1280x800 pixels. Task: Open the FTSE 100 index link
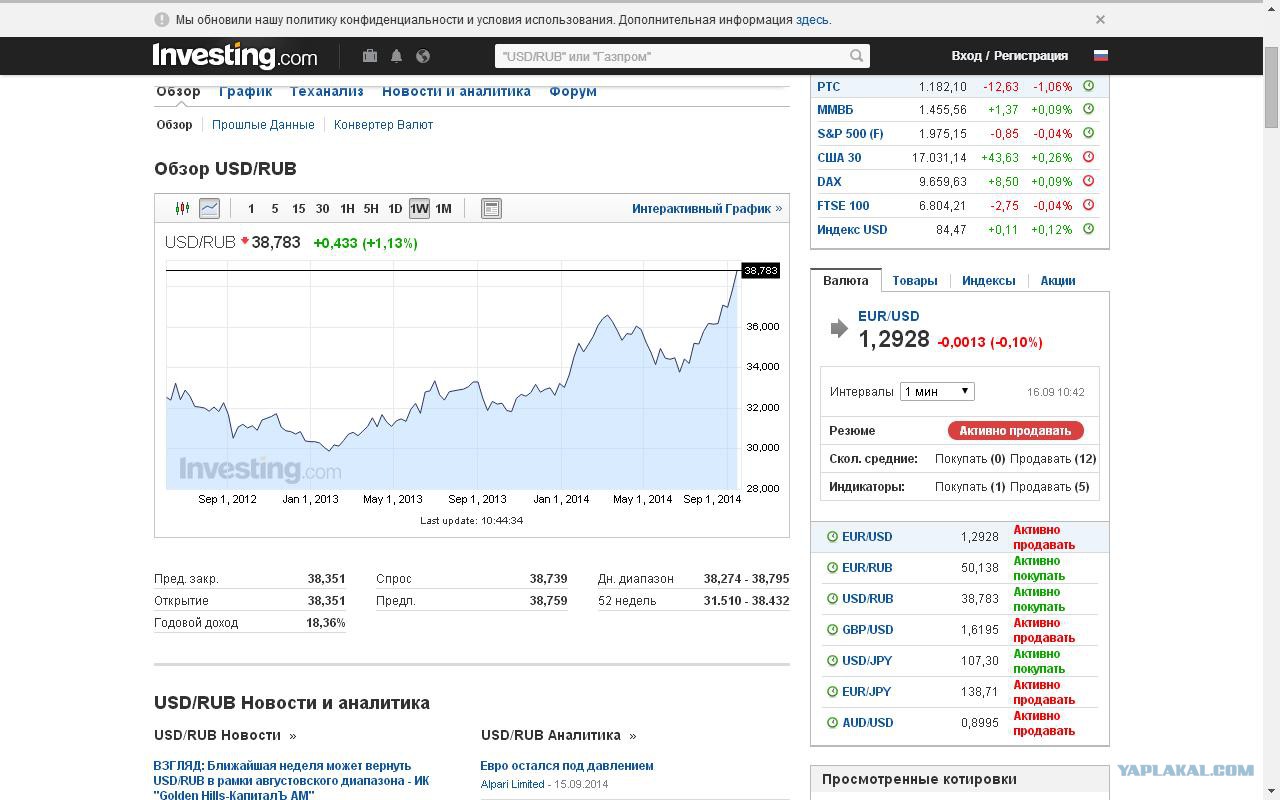[843, 205]
